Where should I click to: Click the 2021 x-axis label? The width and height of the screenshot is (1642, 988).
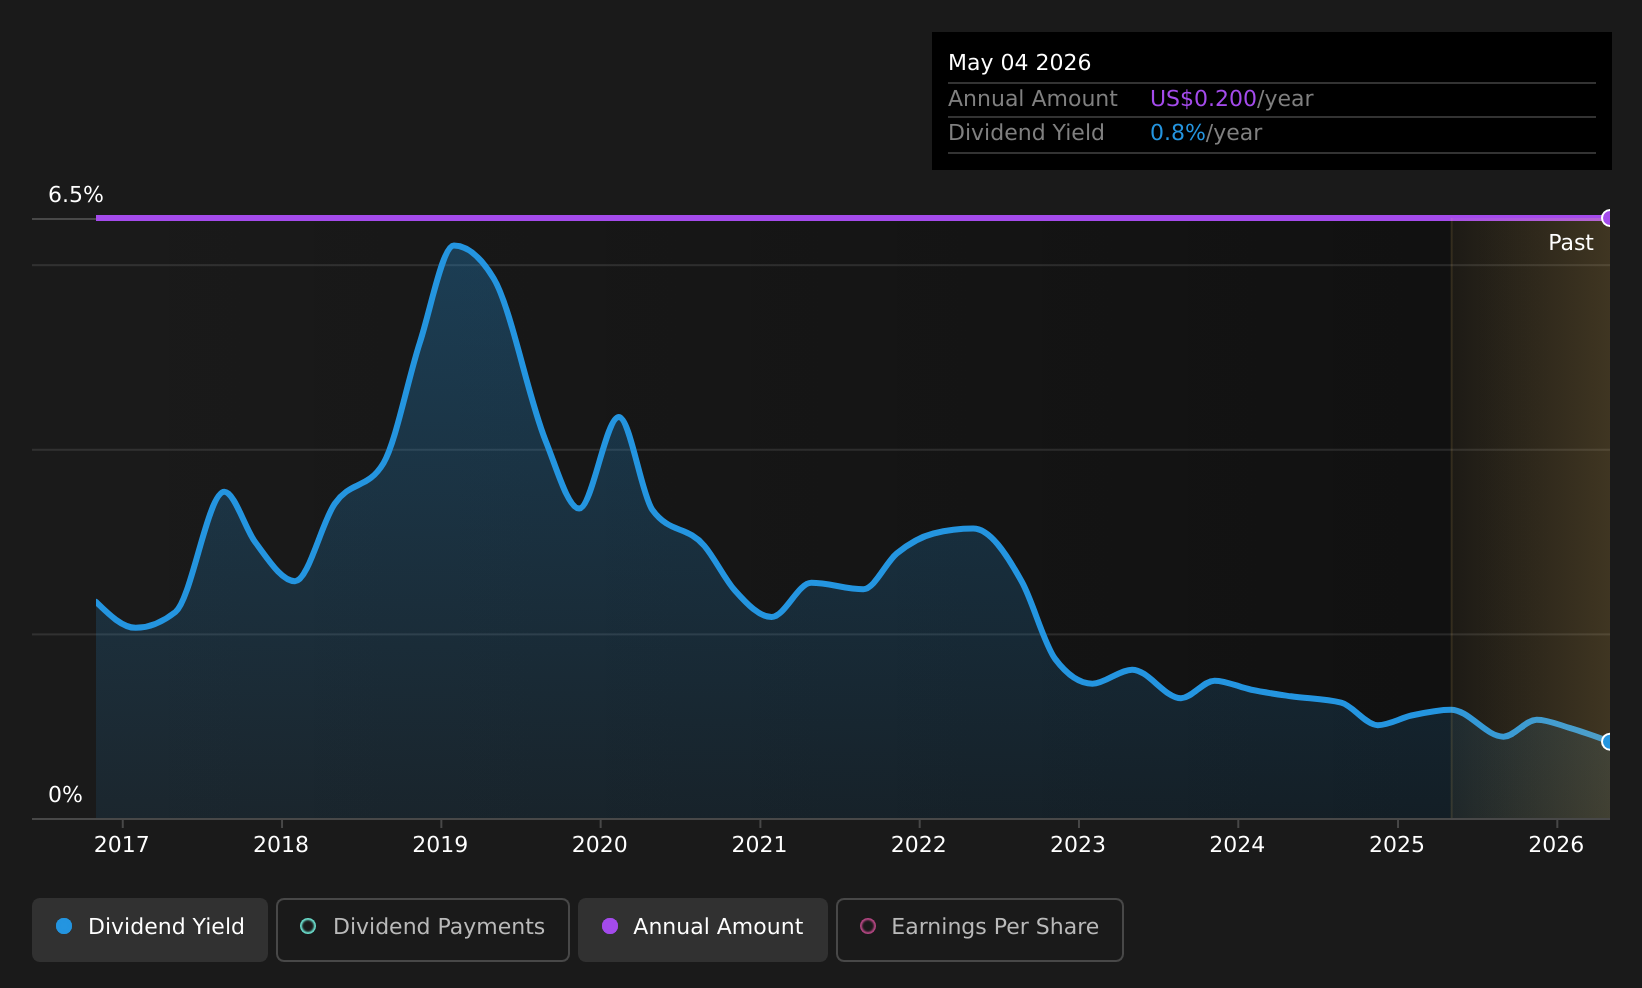[x=759, y=845]
